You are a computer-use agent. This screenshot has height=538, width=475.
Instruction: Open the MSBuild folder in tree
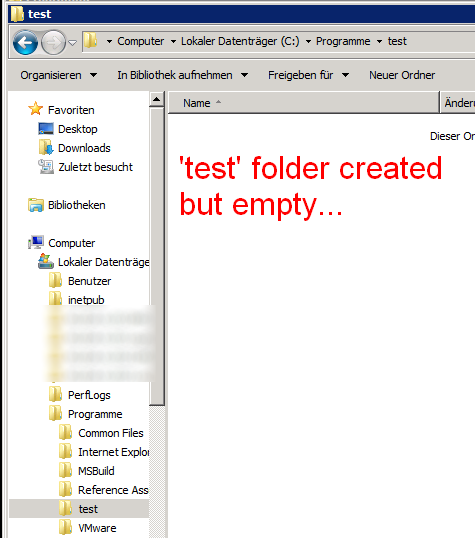click(x=96, y=471)
